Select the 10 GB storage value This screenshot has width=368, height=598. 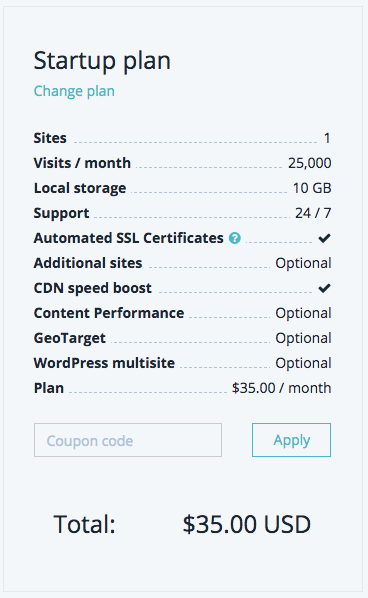(x=312, y=188)
